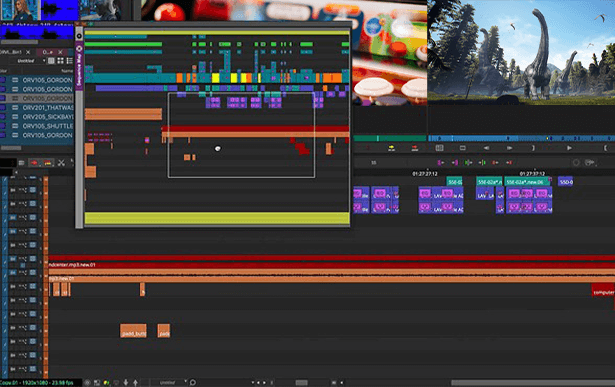Viewport: 615px width, 387px height.
Task: Click the Mark In bracket at the far right
Action: [606, 148]
